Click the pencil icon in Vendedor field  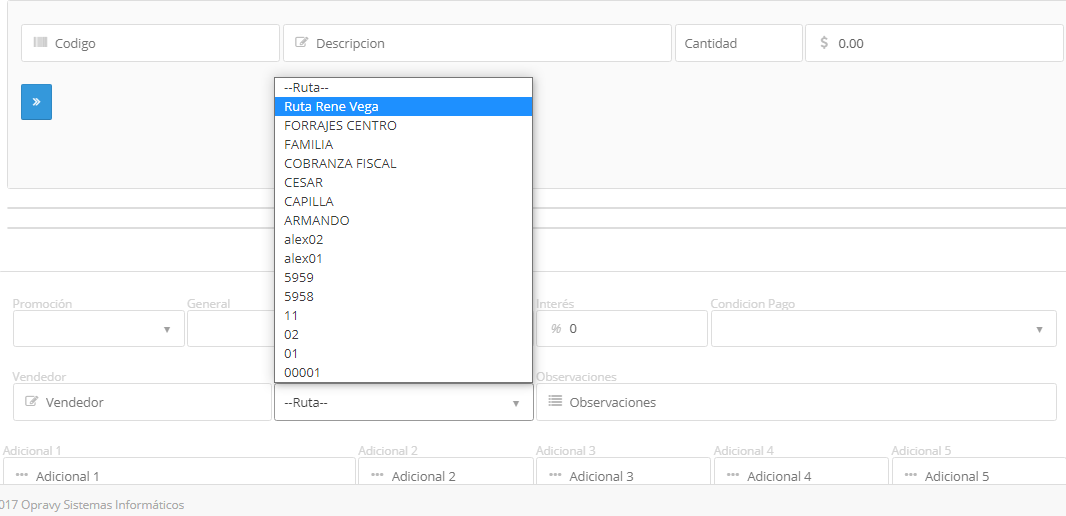pos(31,401)
